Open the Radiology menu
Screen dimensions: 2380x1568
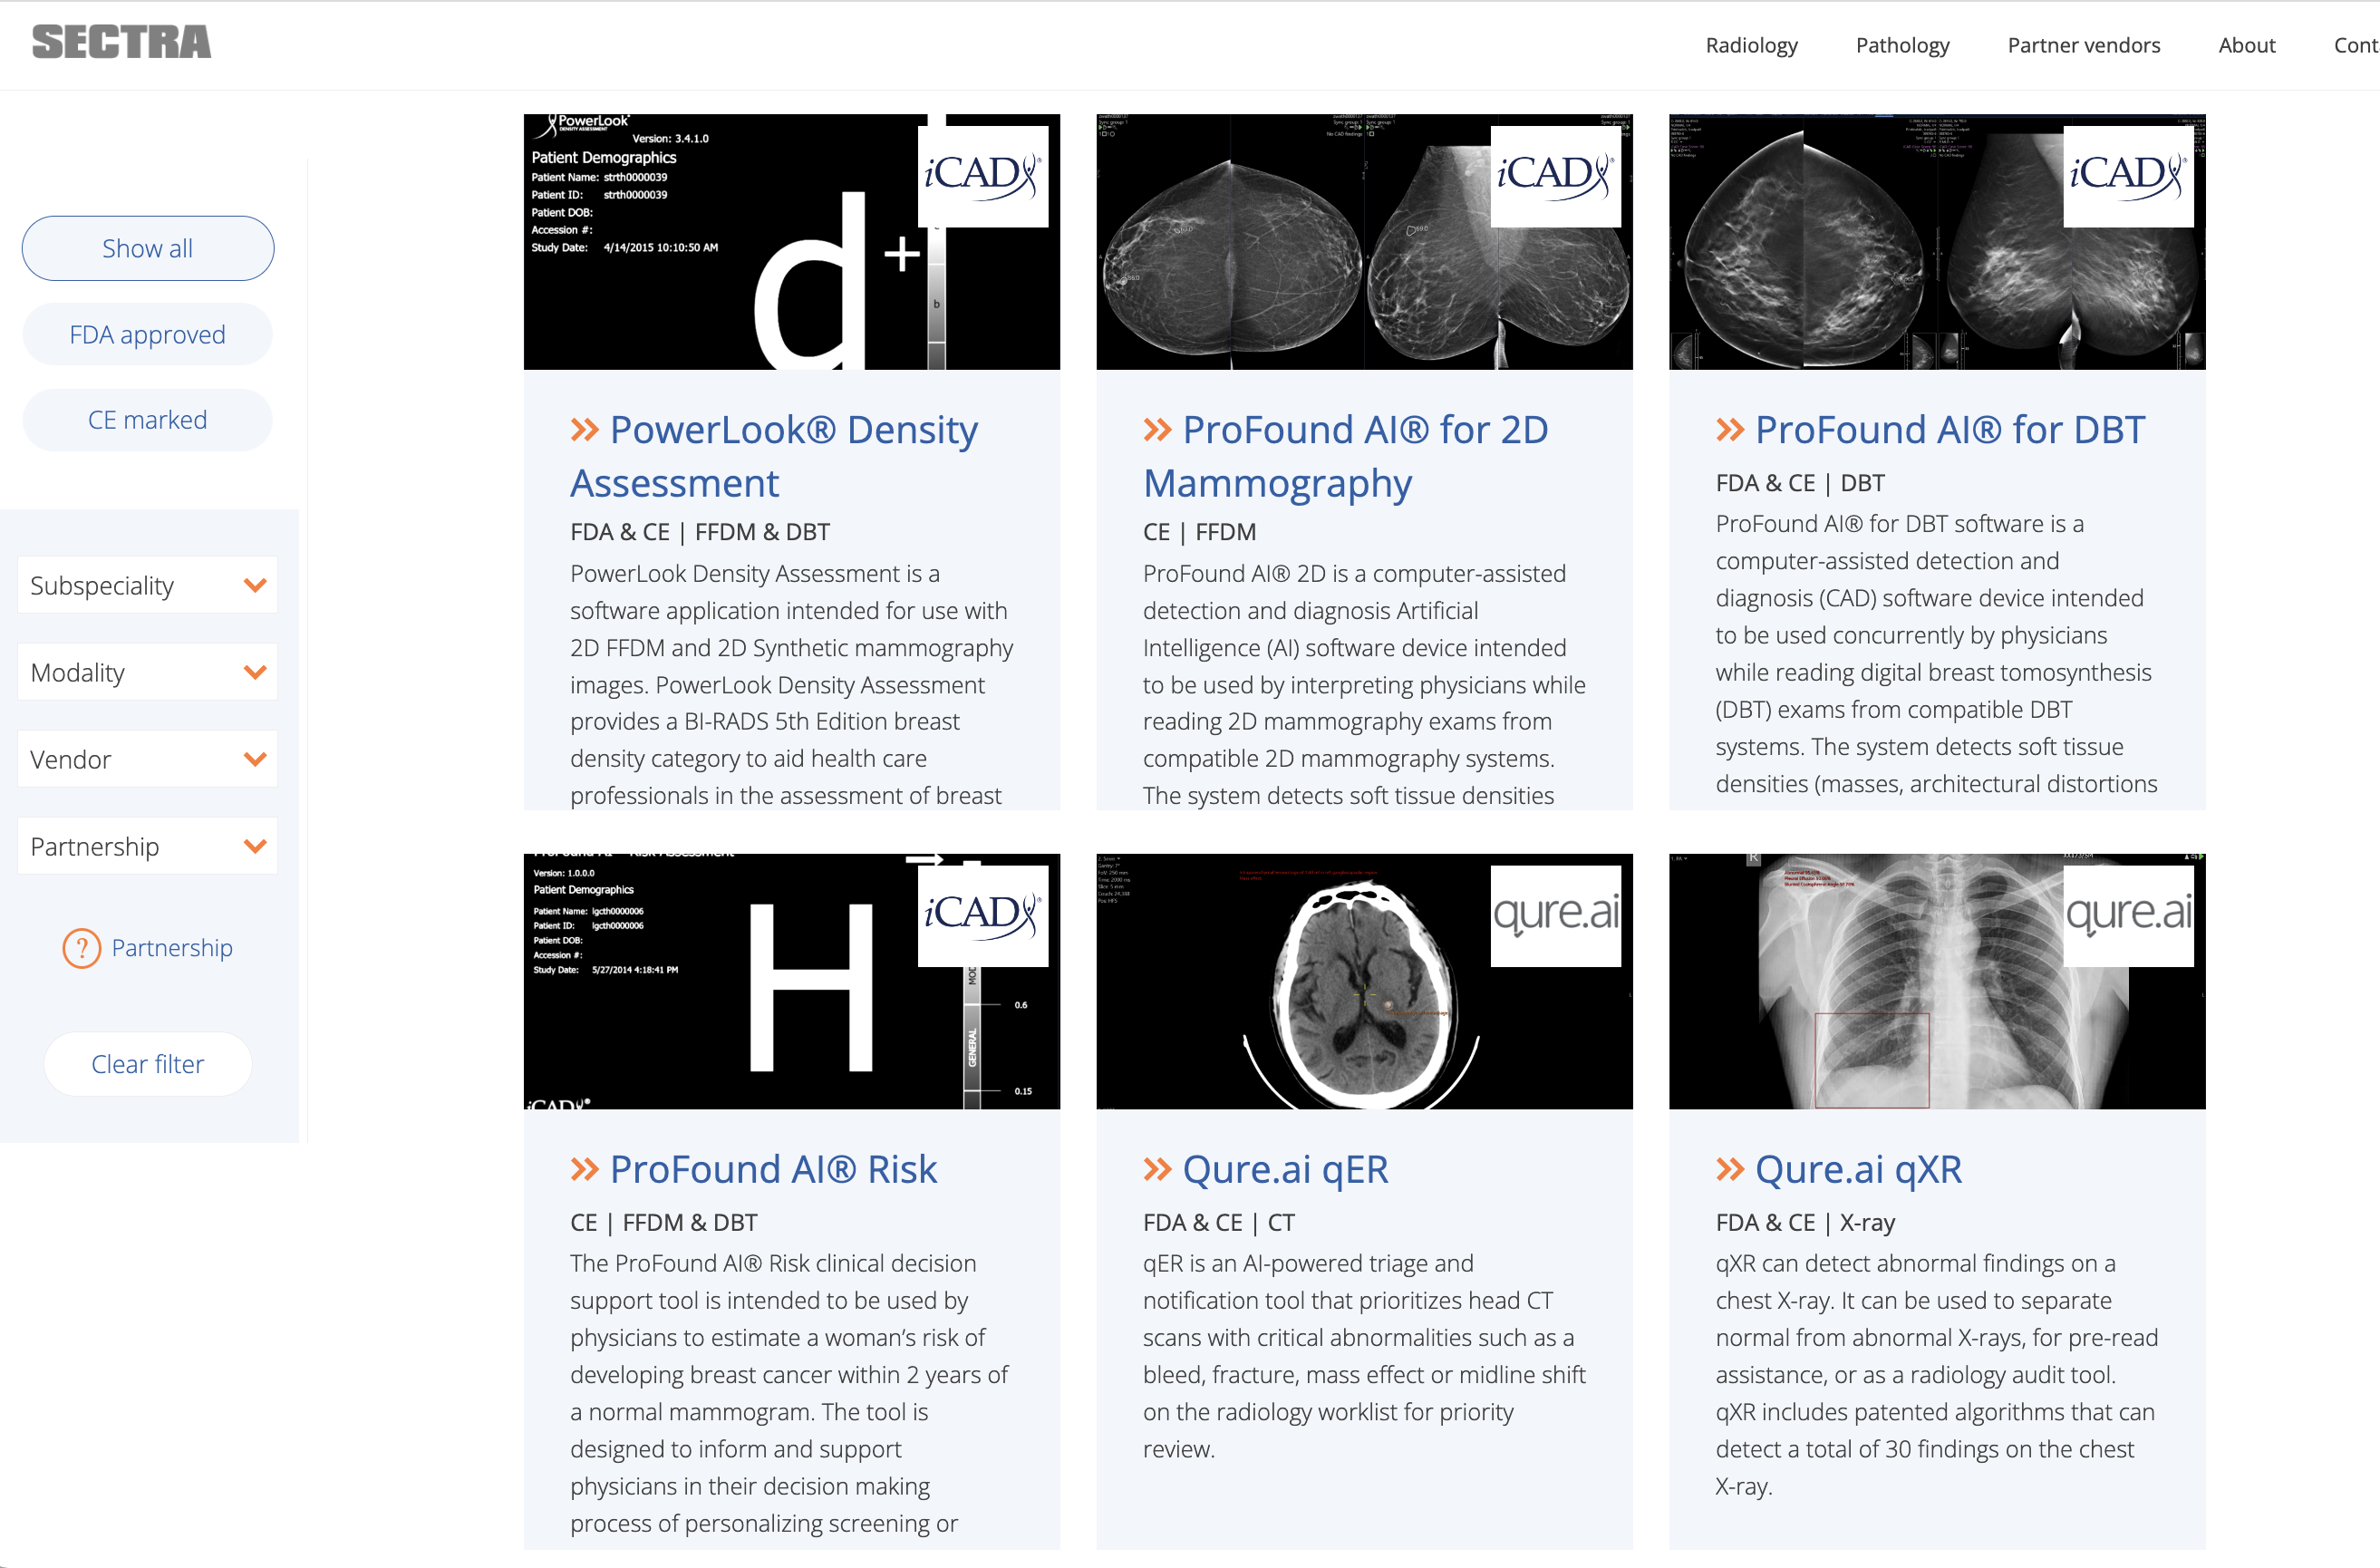(x=1751, y=45)
